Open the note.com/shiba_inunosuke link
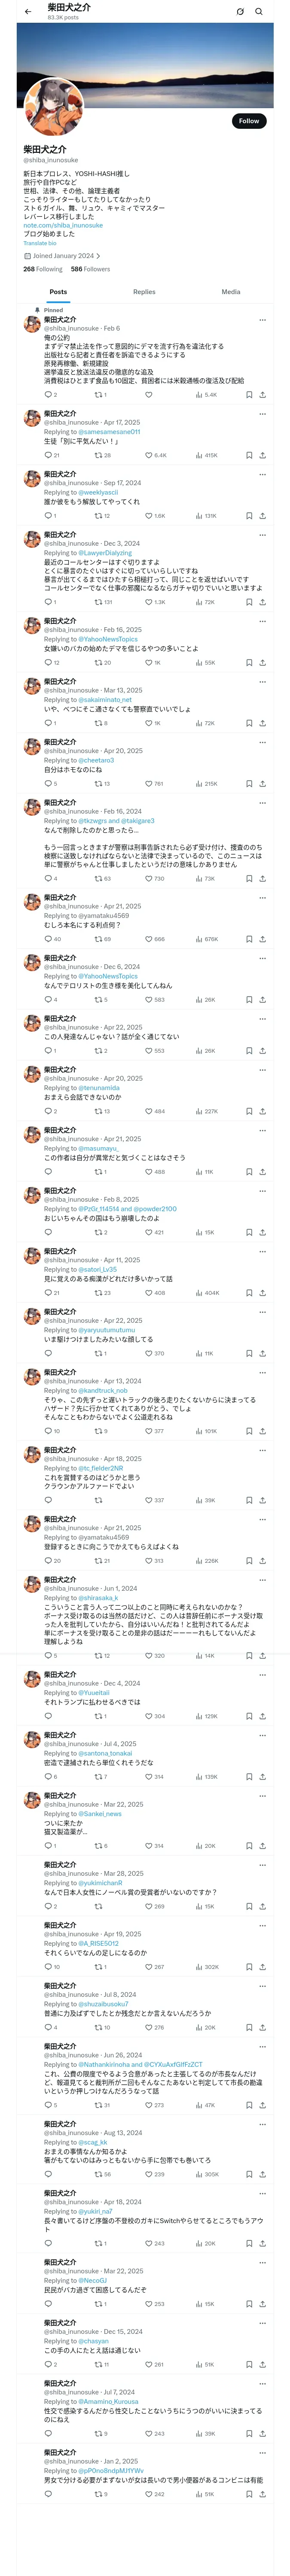290x2576 pixels. click(x=63, y=226)
